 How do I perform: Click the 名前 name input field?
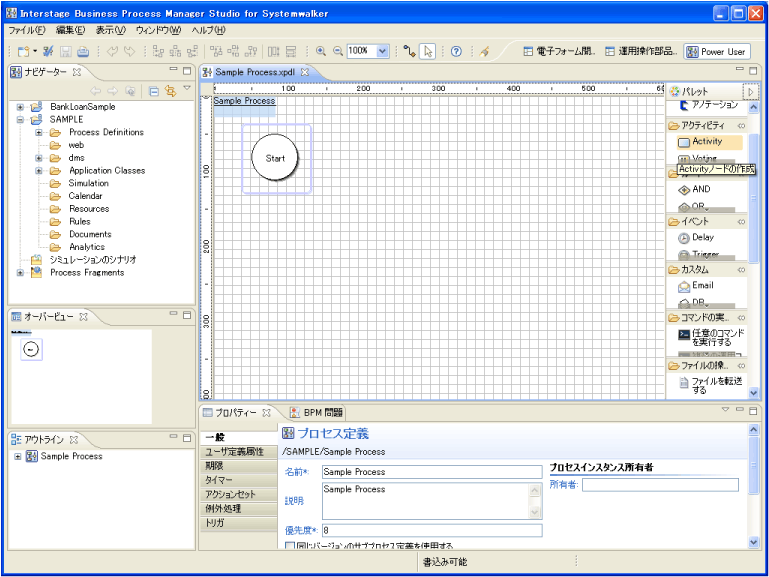[432, 472]
